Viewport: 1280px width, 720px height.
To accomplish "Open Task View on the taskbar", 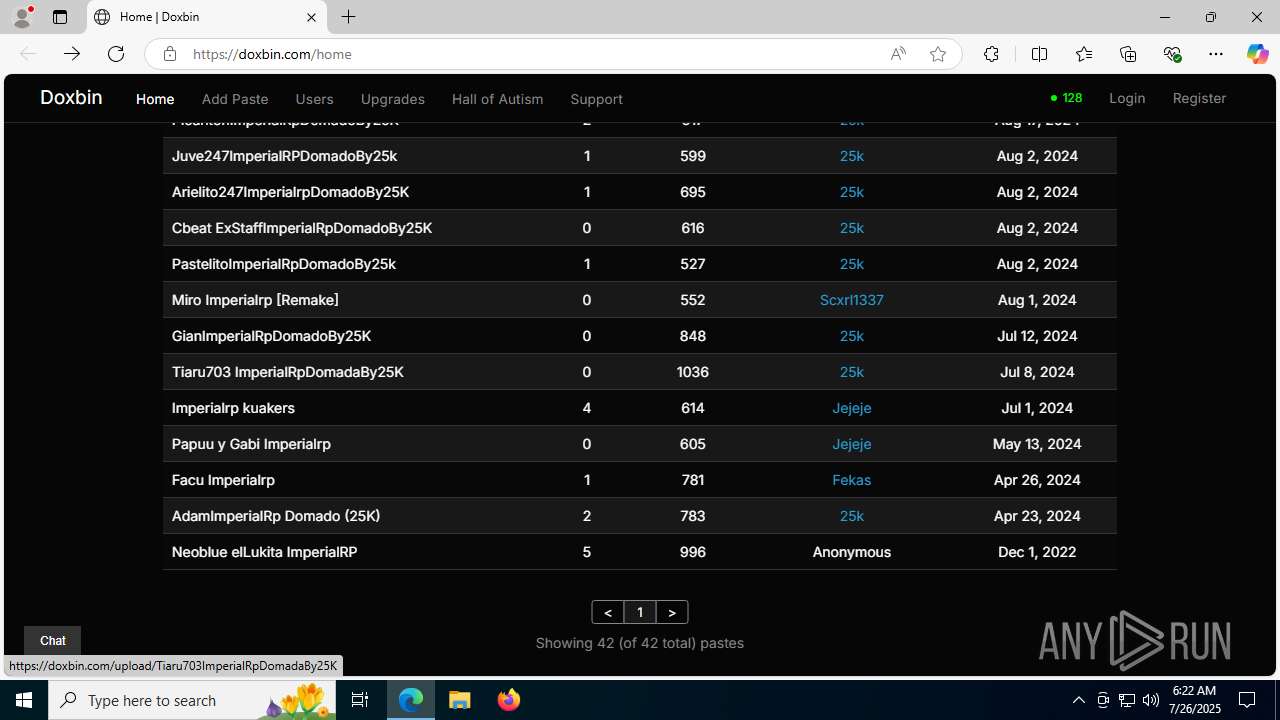I will point(360,700).
